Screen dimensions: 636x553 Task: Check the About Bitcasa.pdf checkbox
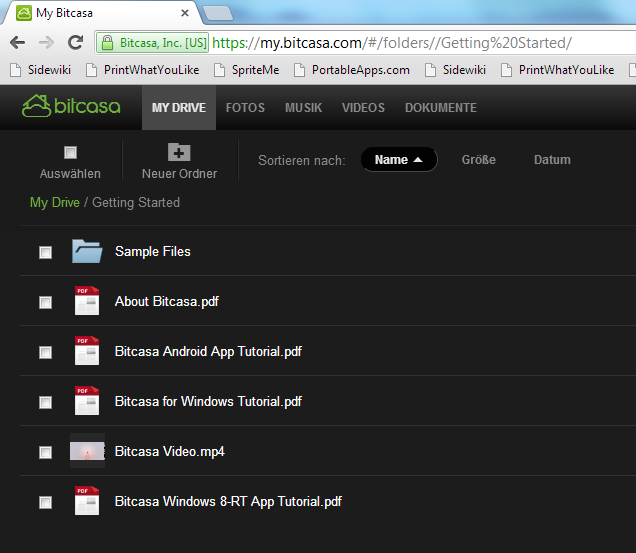click(45, 302)
